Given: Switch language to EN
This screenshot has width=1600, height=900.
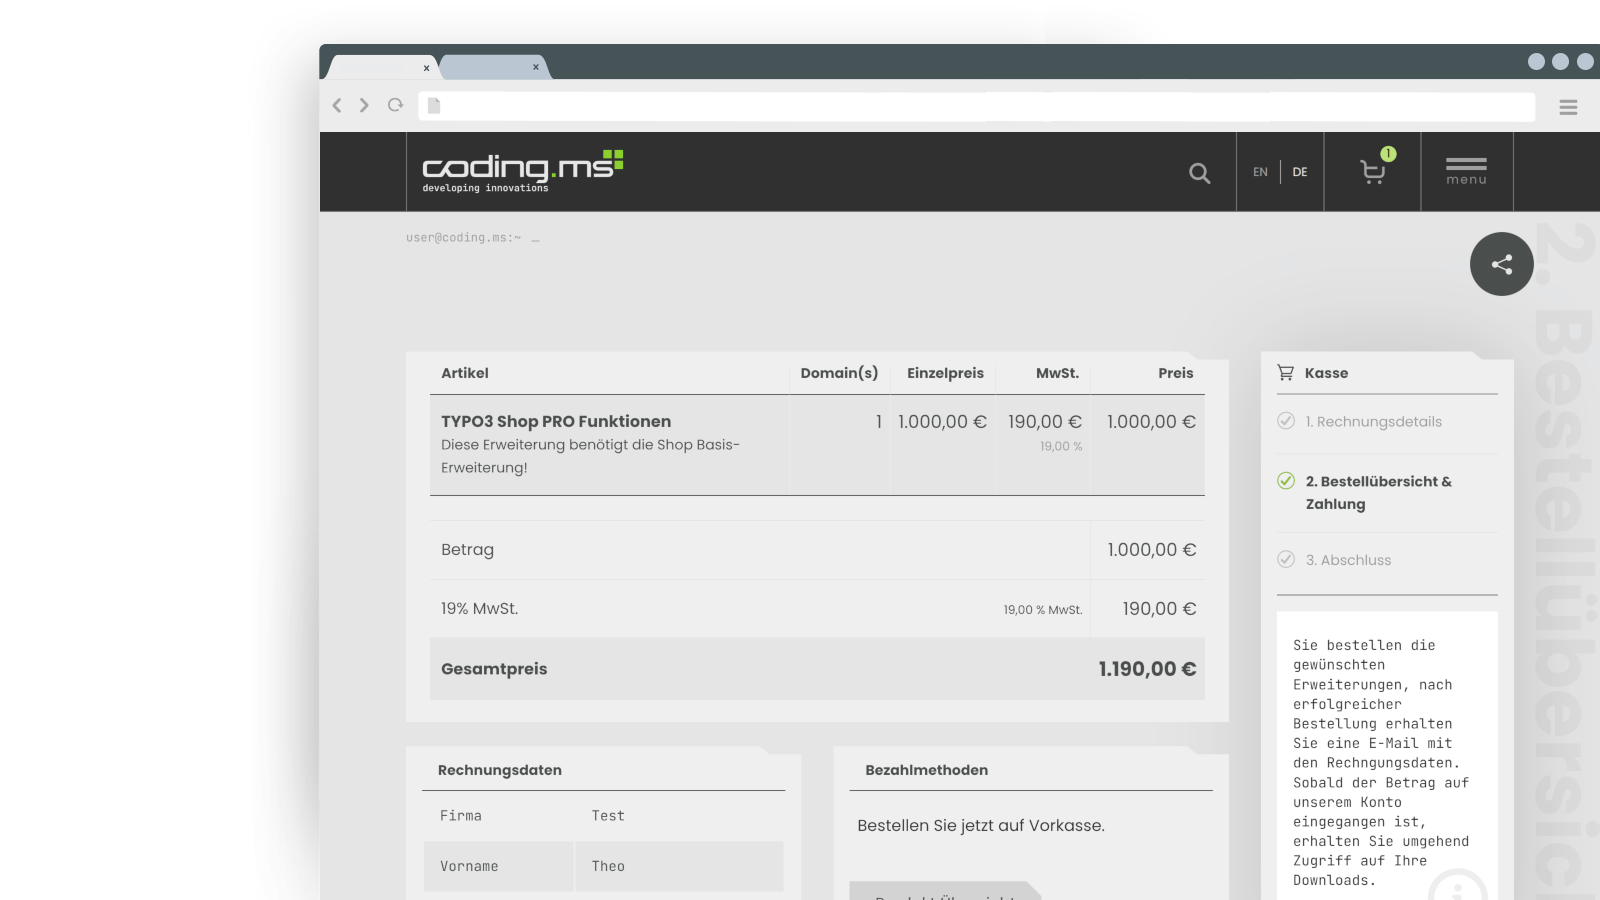Looking at the screenshot, I should pos(1260,172).
